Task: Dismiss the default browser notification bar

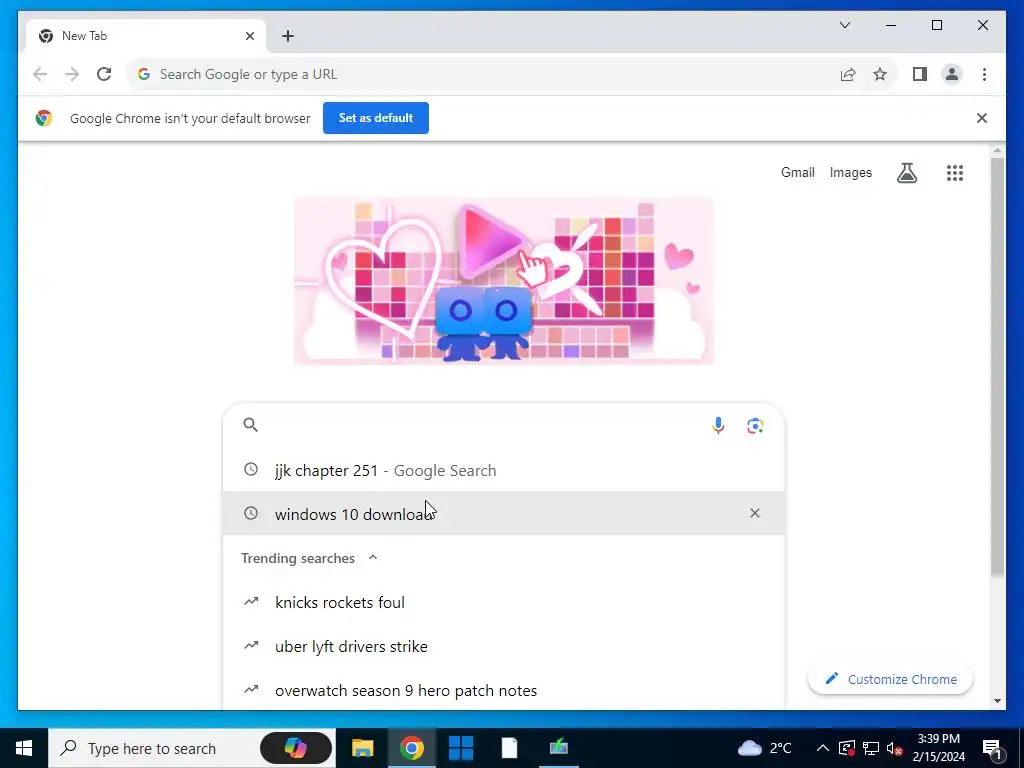Action: pos(982,118)
